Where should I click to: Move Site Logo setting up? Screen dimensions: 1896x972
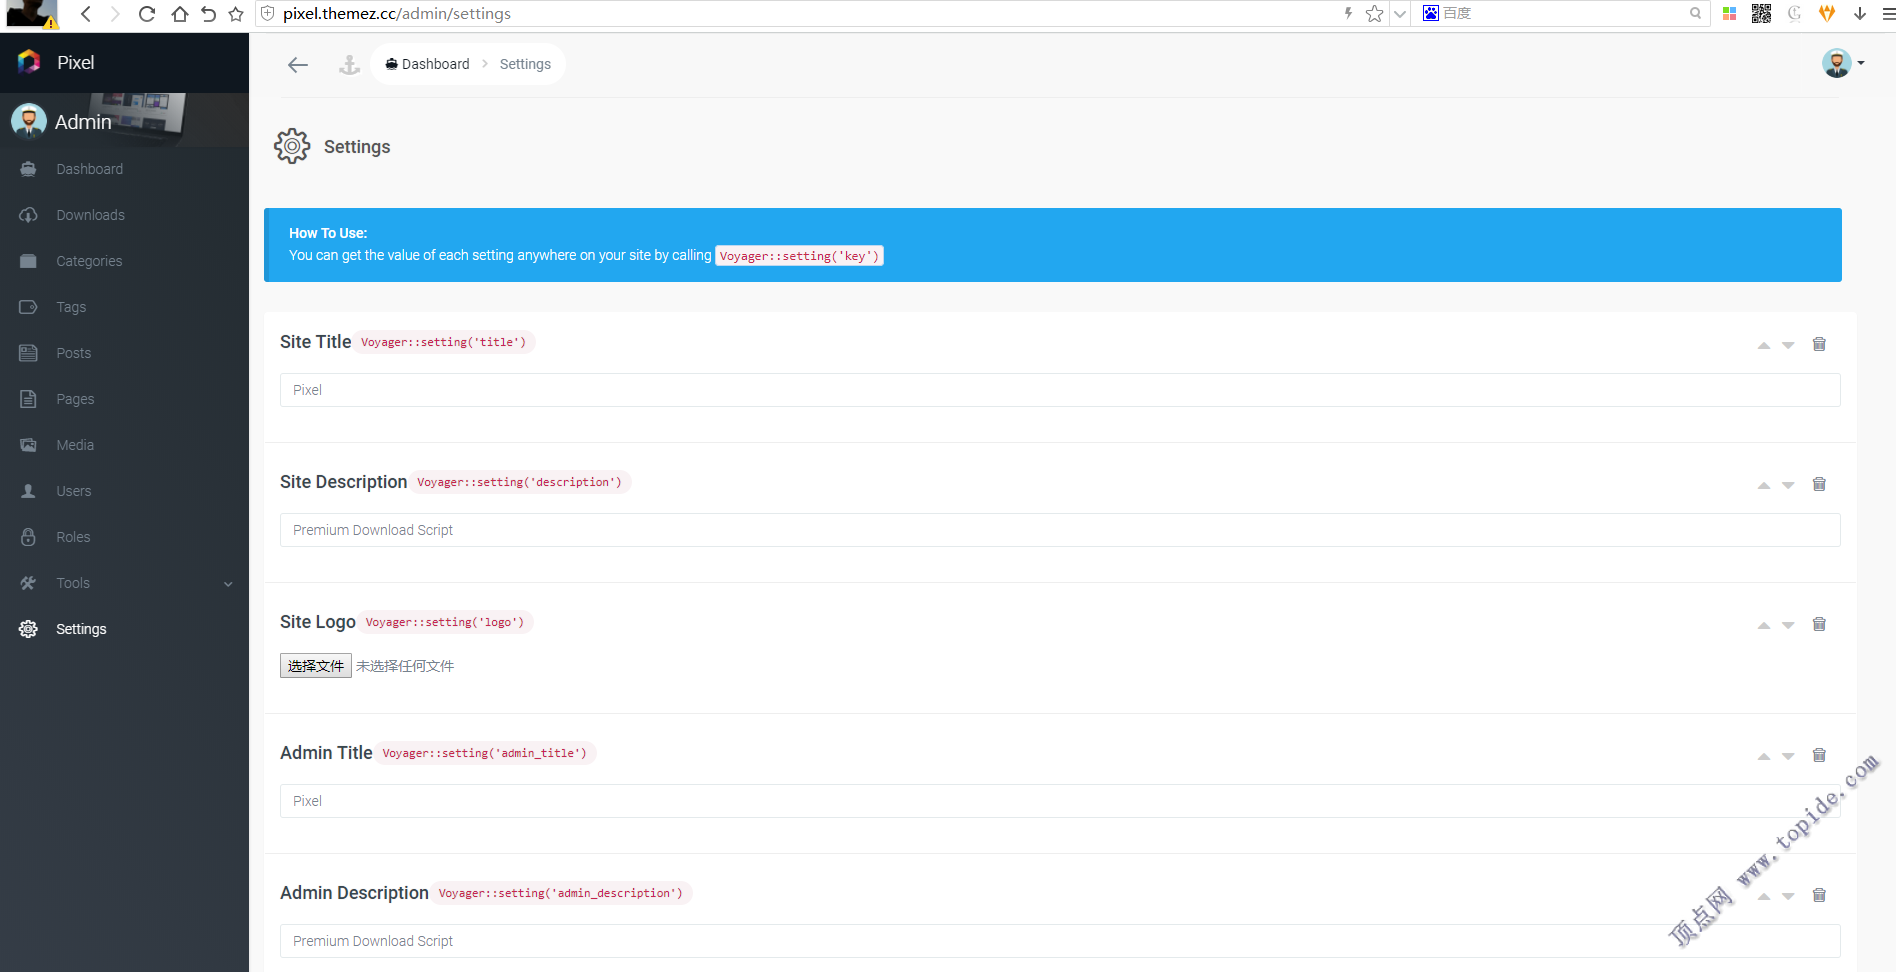click(1764, 625)
